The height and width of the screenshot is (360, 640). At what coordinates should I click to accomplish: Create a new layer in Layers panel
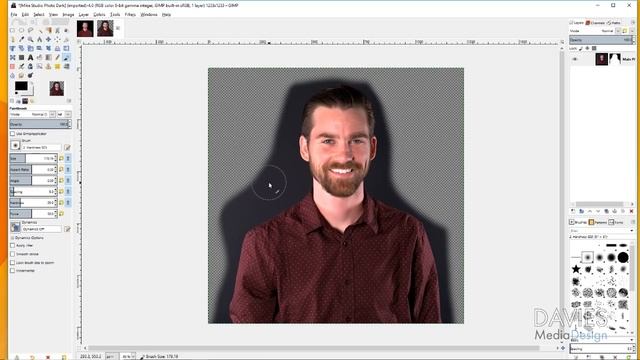pyautogui.click(x=573, y=211)
